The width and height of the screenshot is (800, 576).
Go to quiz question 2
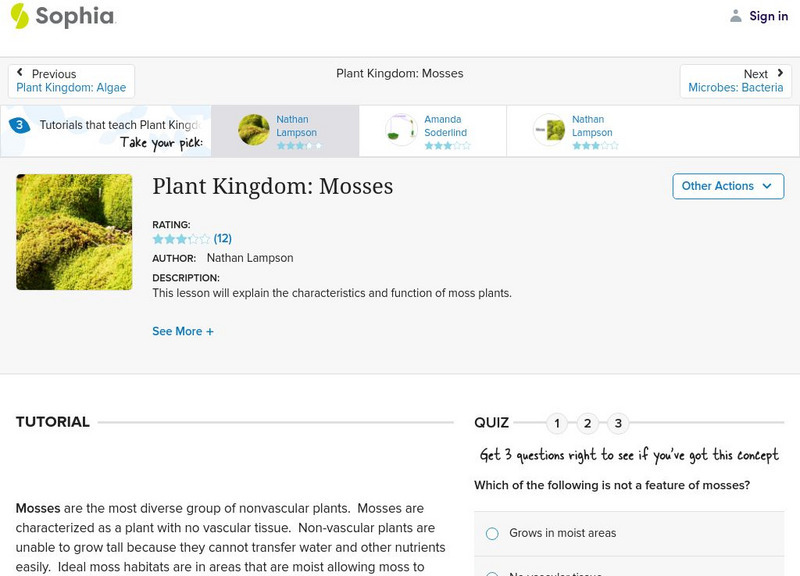(x=588, y=424)
